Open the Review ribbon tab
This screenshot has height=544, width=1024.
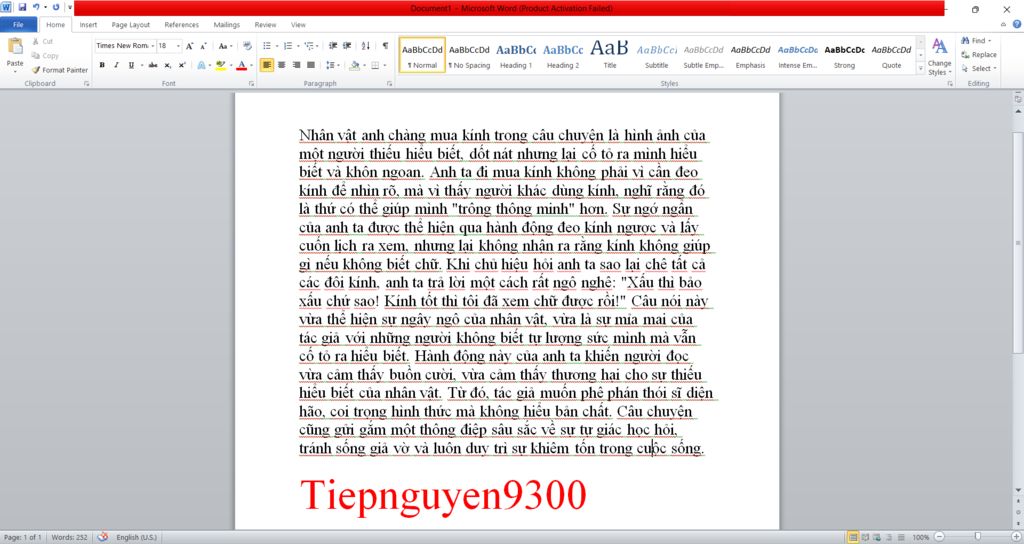266,24
